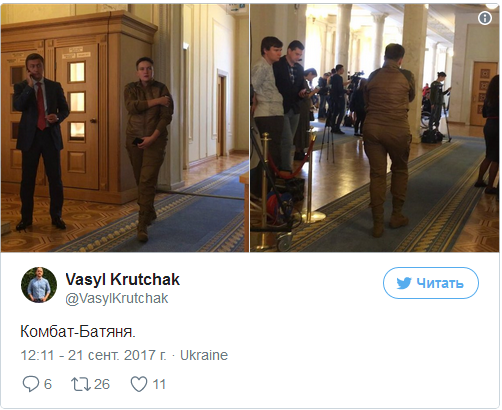Click the tweet text Комбат-Батяня
502x410 pixels.
point(78,332)
